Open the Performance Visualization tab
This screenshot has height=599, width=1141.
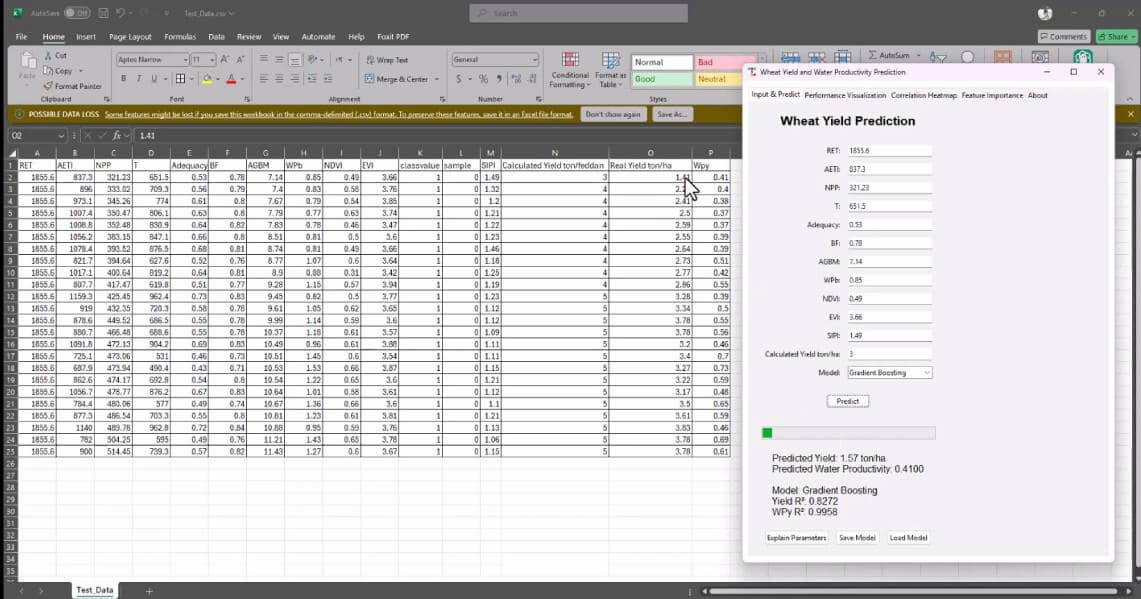tap(845, 95)
